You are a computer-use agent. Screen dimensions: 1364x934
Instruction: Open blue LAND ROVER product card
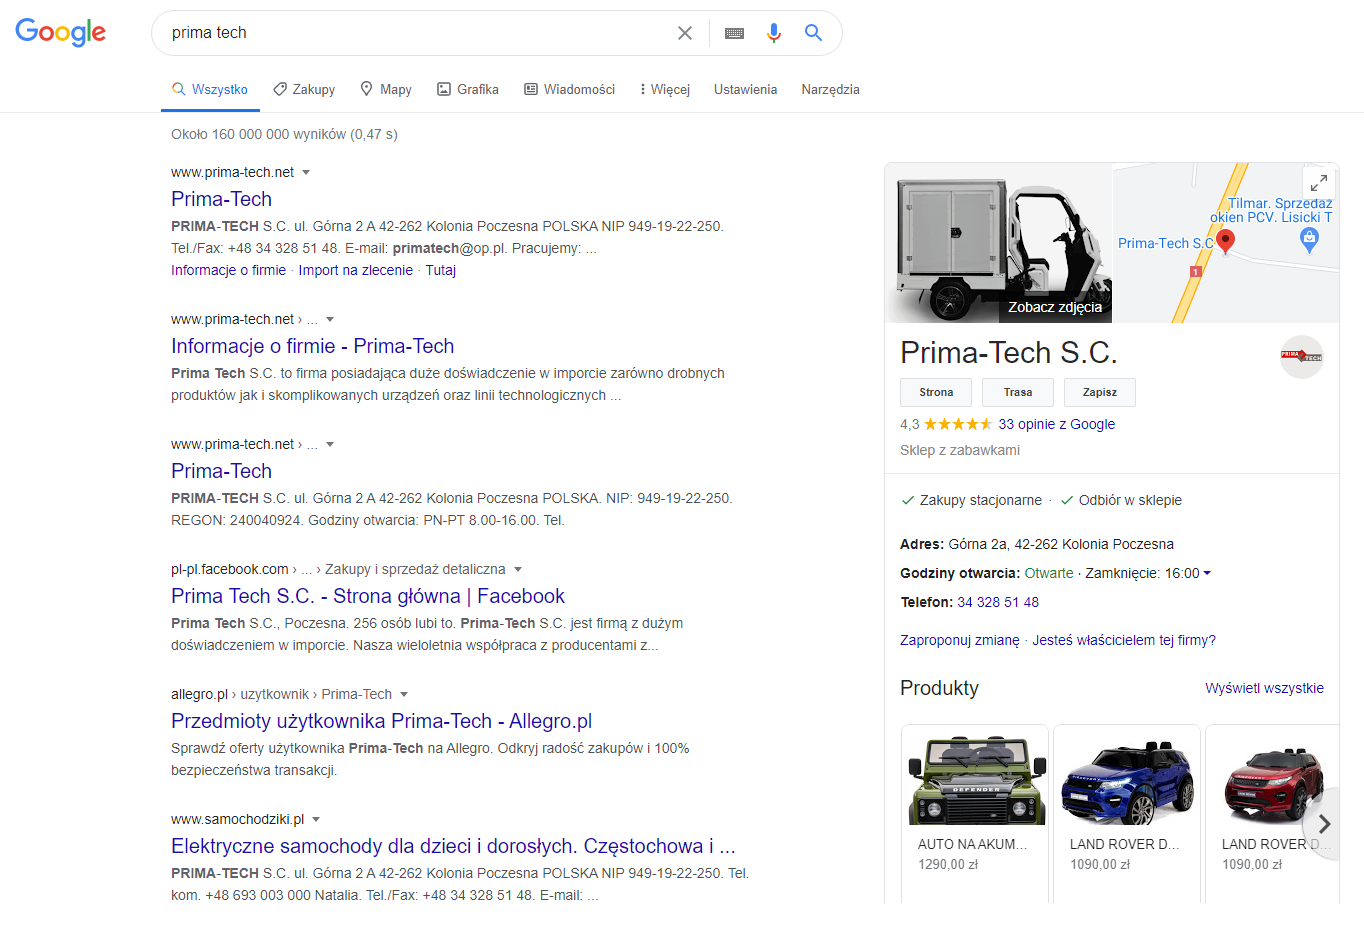[x=1127, y=812]
